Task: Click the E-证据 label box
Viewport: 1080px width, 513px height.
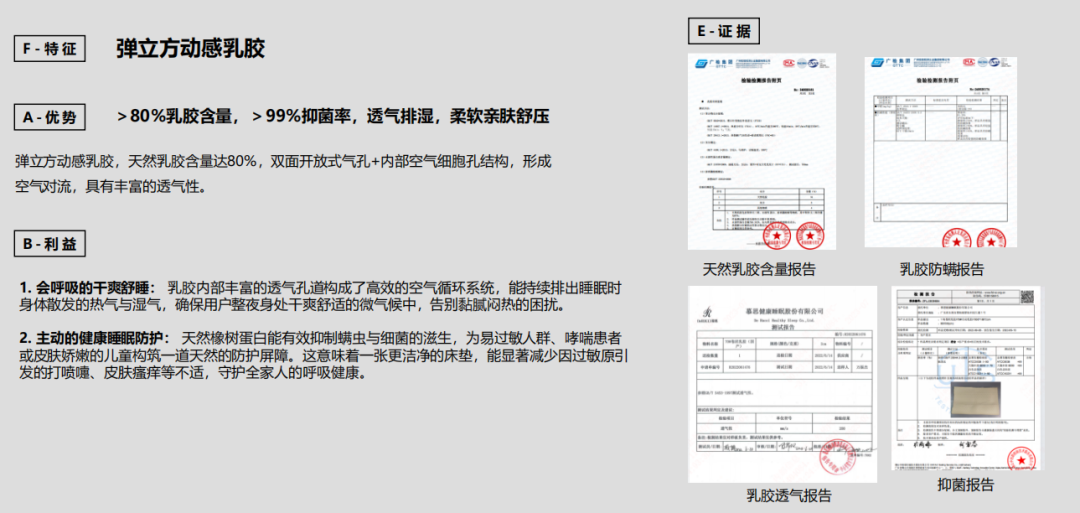Action: pyautogui.click(x=724, y=31)
